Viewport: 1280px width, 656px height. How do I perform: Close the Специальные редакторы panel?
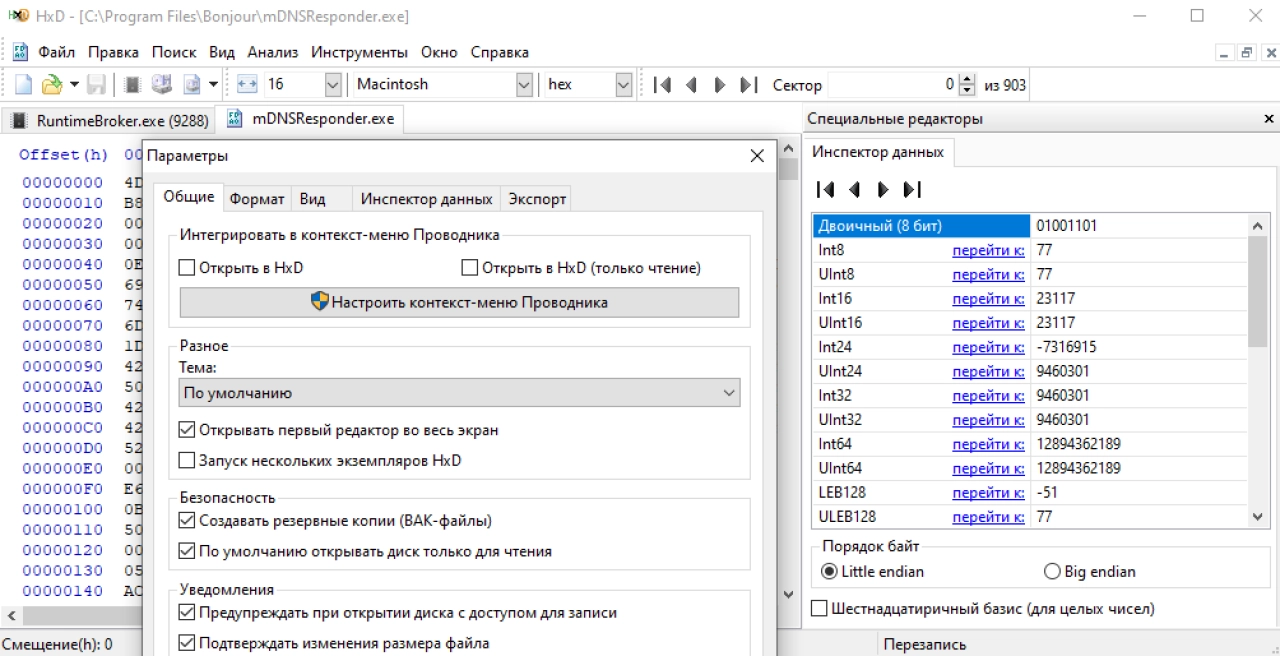point(1268,119)
